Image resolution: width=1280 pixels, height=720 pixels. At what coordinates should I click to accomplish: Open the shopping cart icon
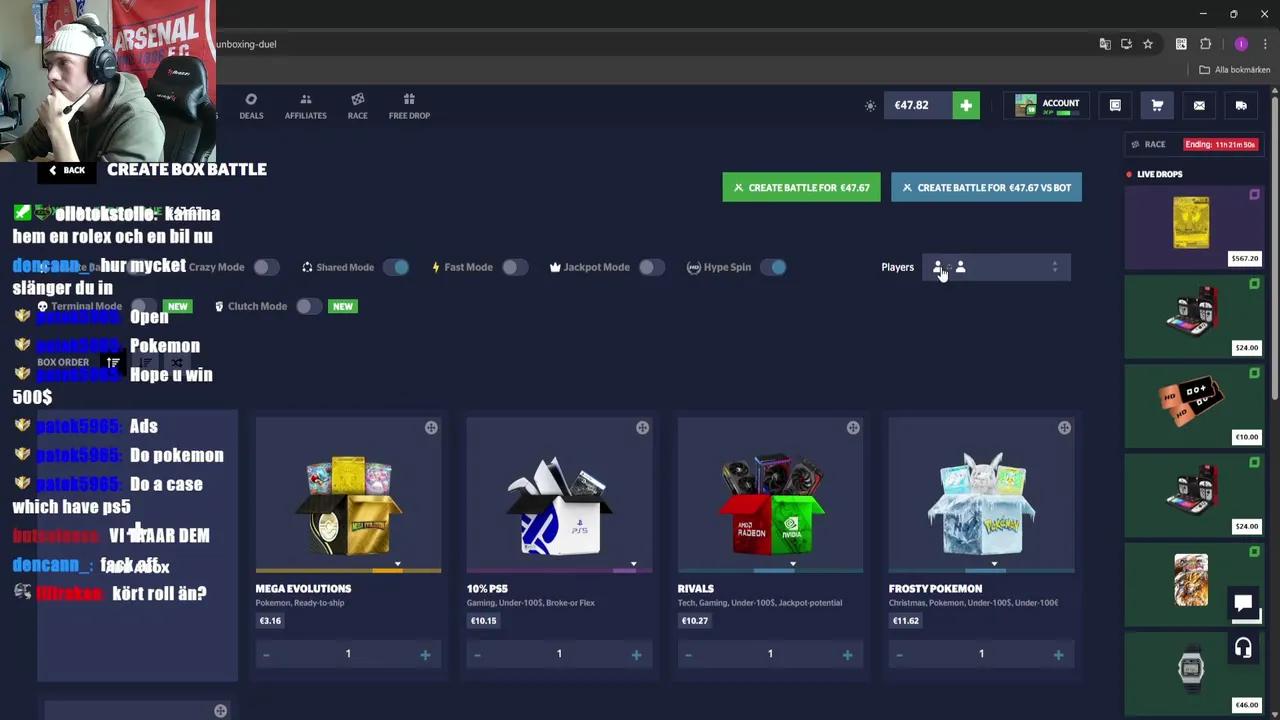point(1157,105)
